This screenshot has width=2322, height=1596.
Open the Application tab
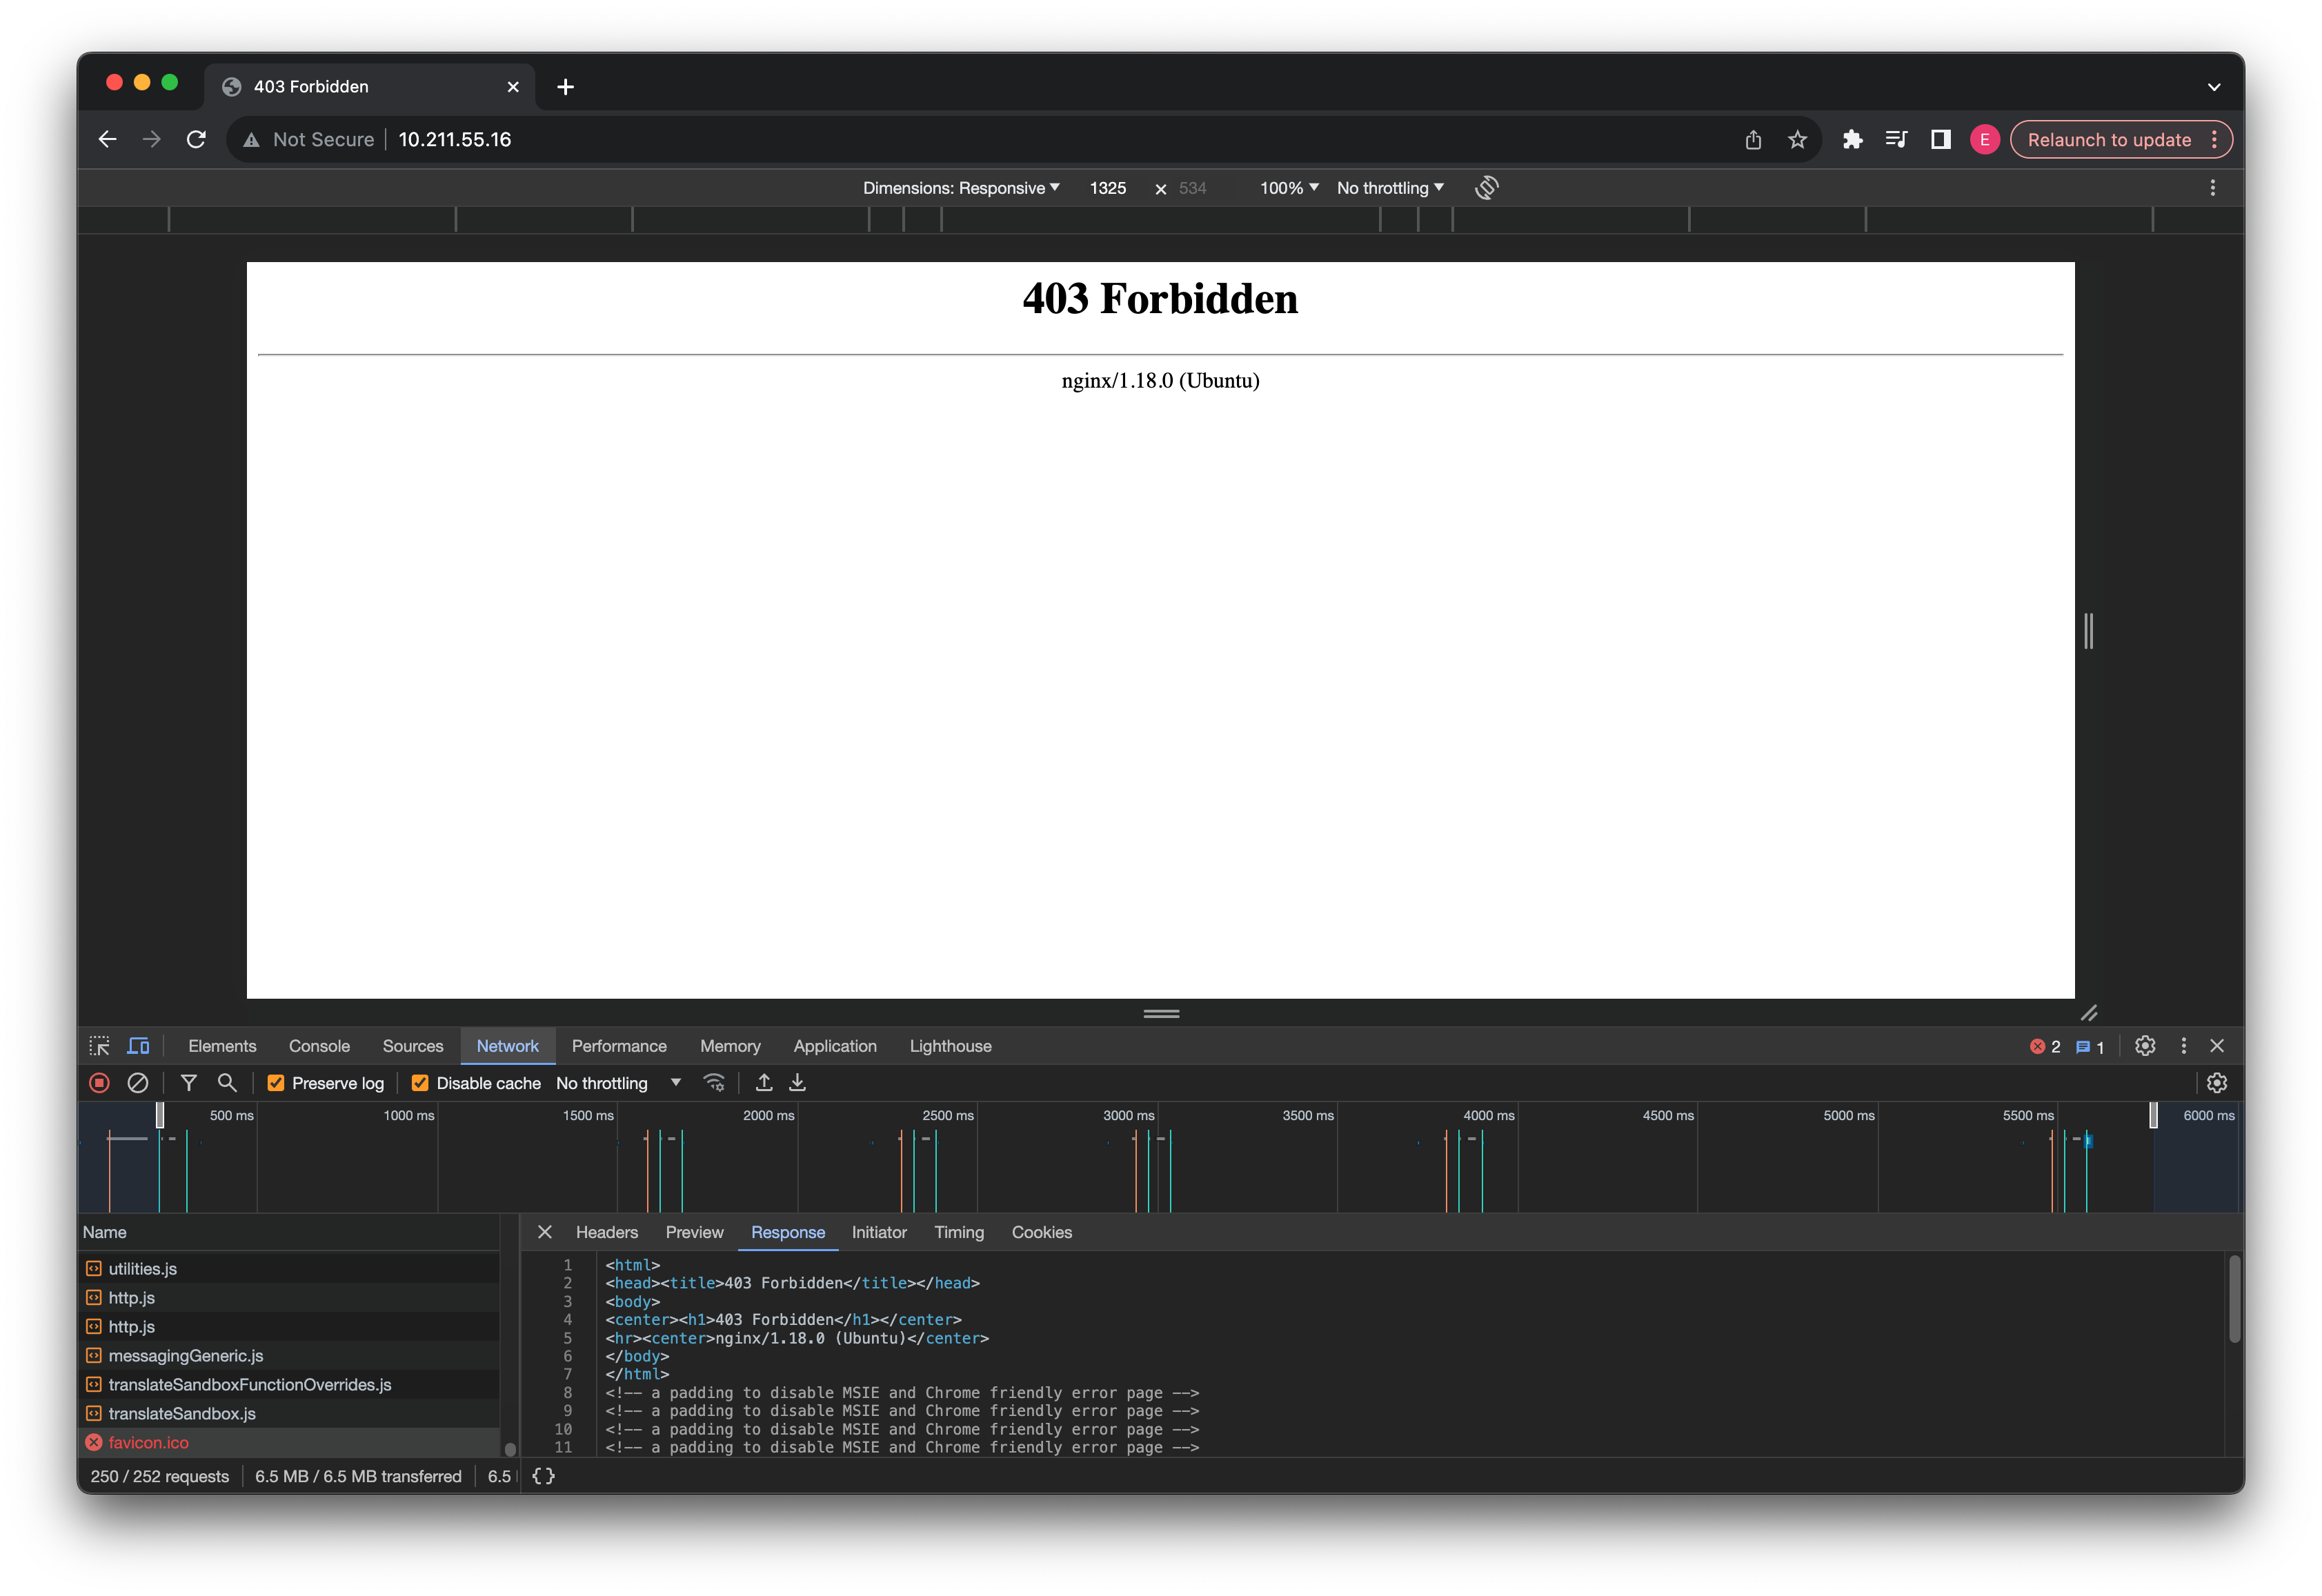(835, 1046)
